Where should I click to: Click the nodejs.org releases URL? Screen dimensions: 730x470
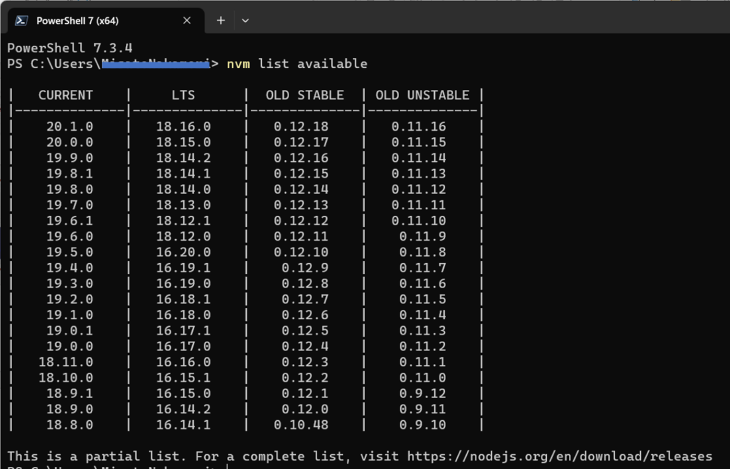click(560, 456)
